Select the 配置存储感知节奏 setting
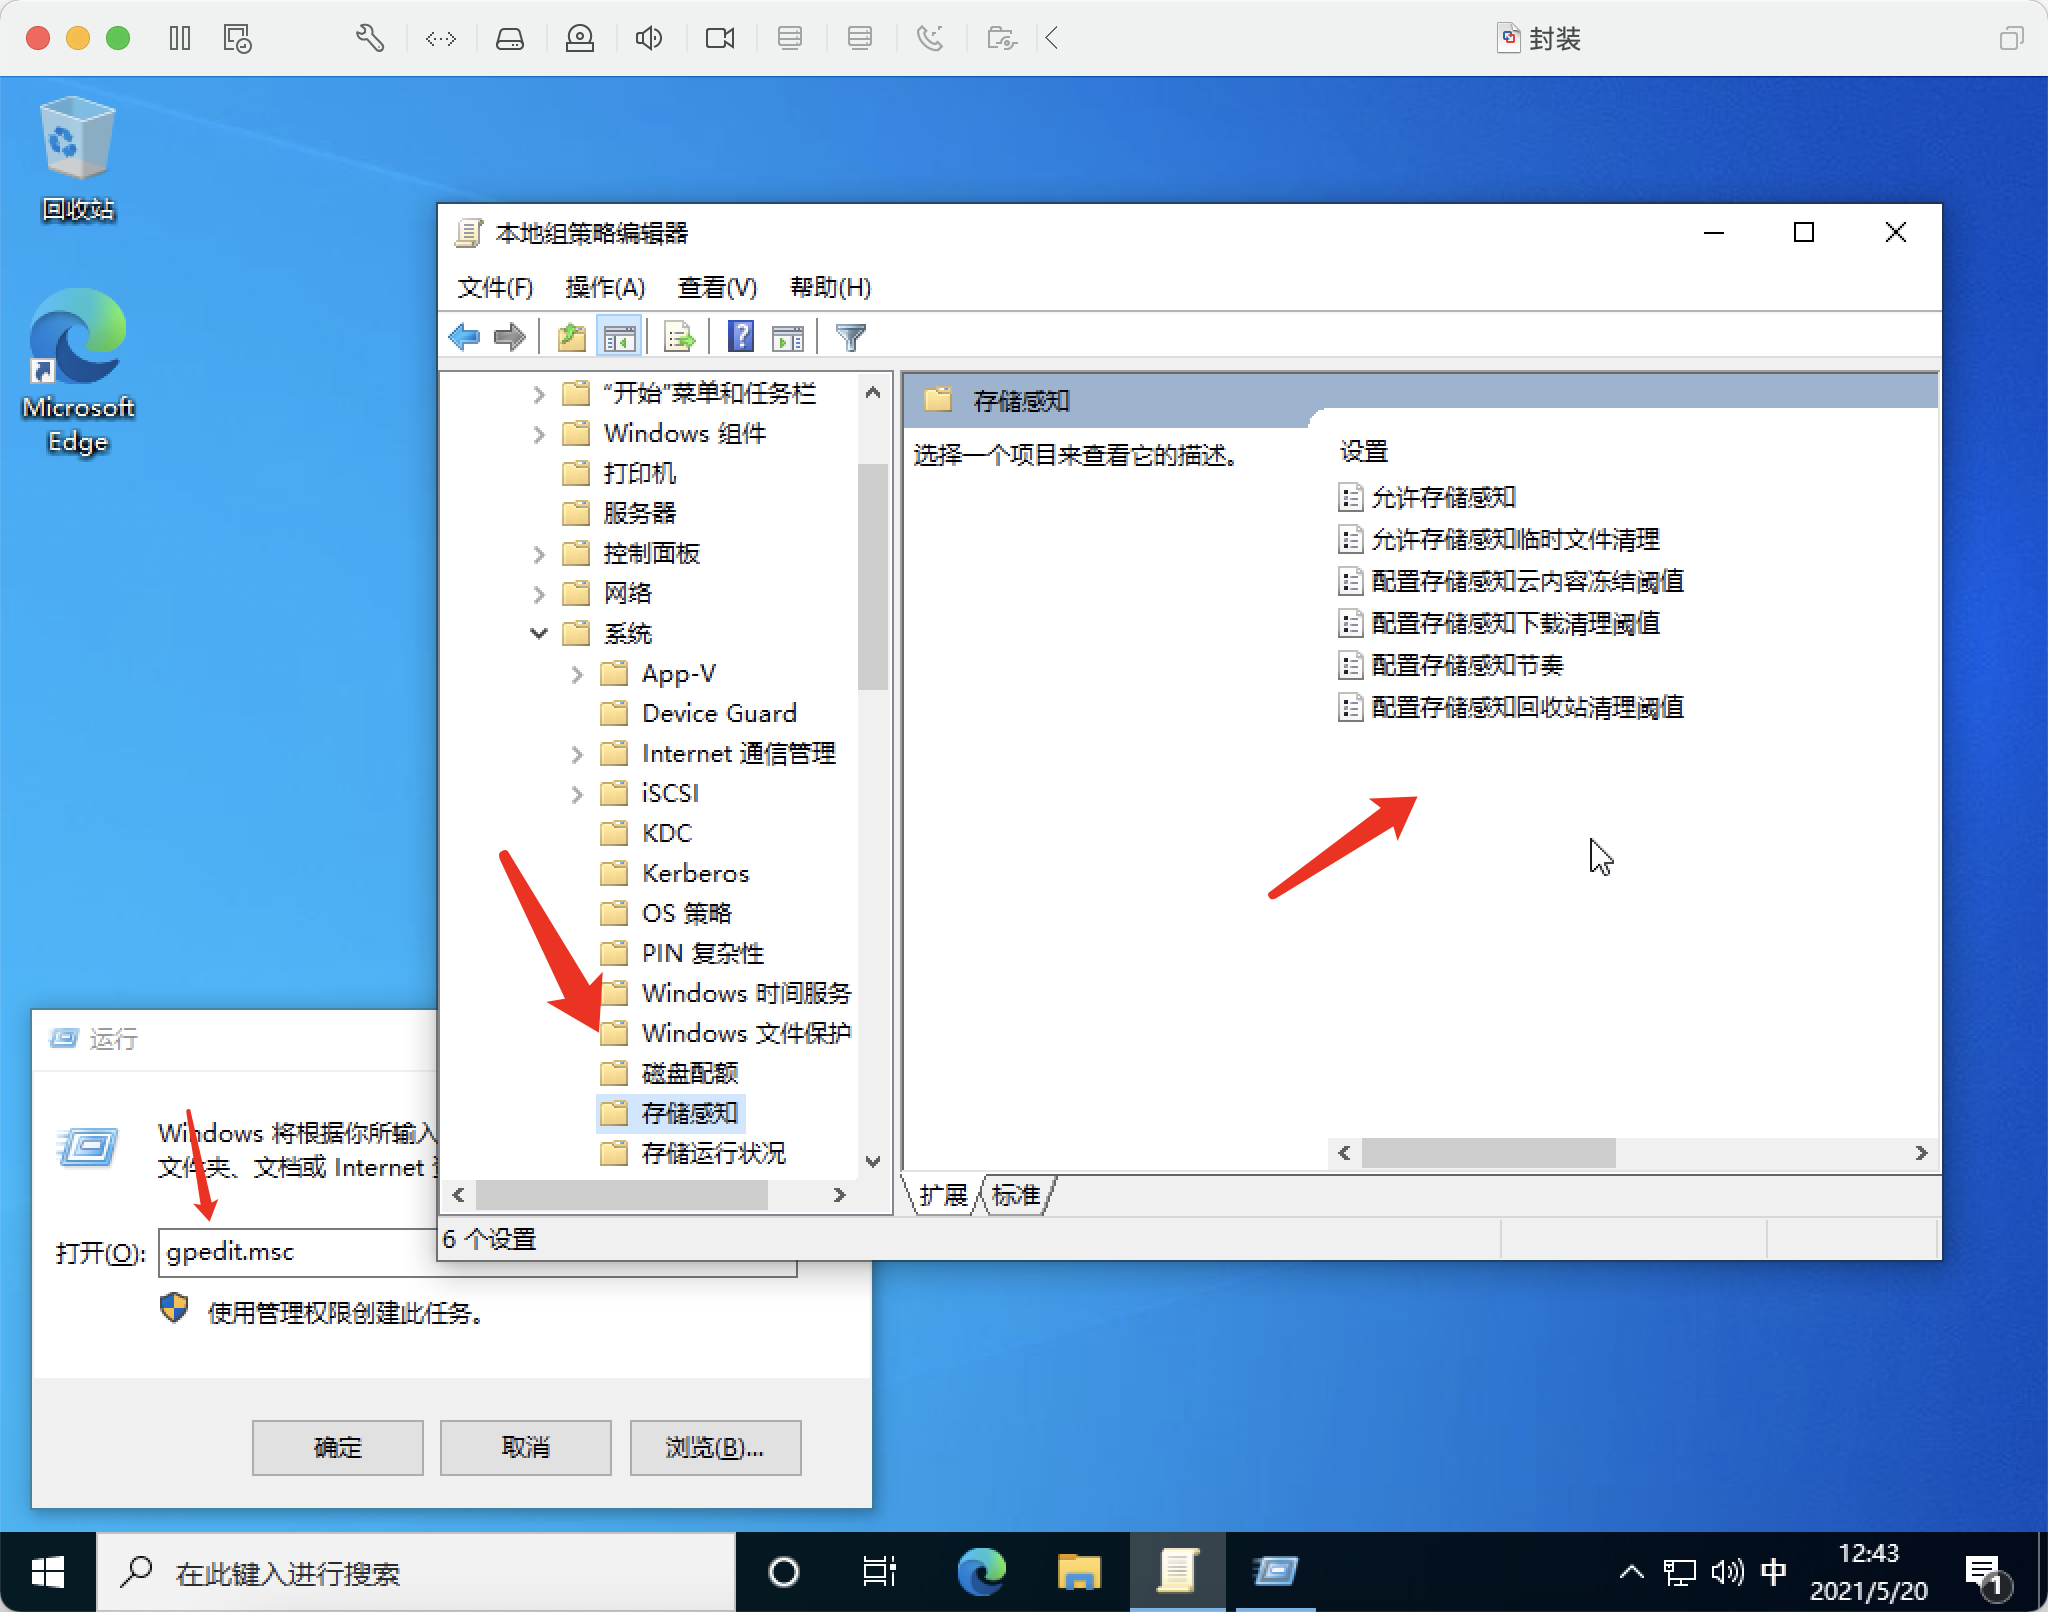Viewport: 2048px width, 1612px height. point(1466,665)
